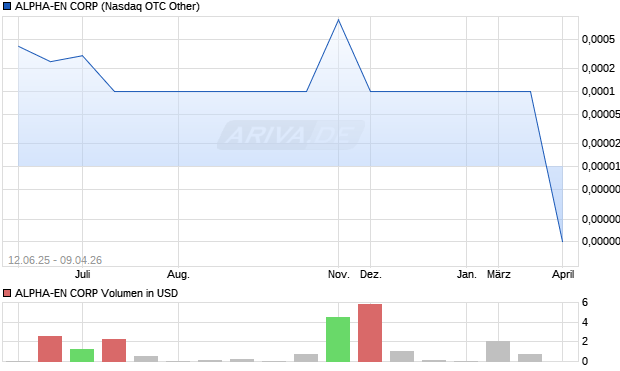The height and width of the screenshot is (371, 620).
Task: Click the tall green volume bar
Action: click(338, 339)
